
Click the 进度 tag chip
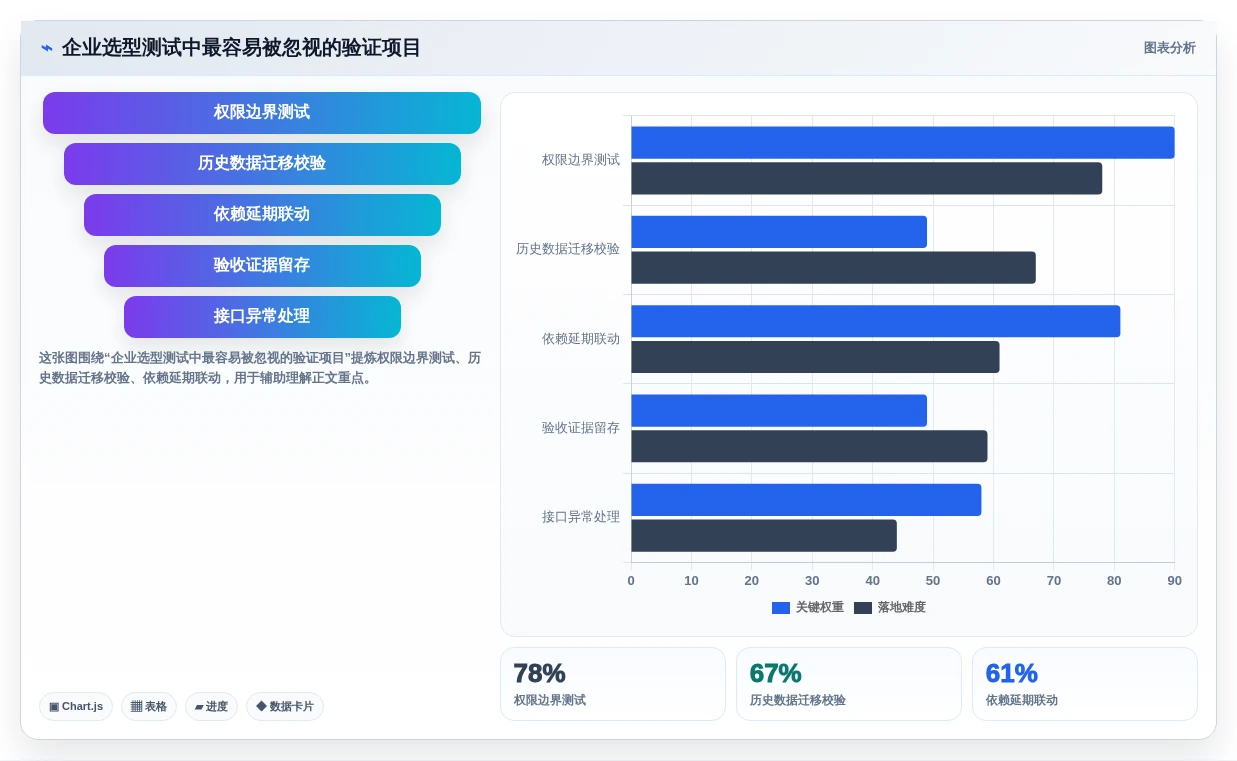(x=211, y=707)
